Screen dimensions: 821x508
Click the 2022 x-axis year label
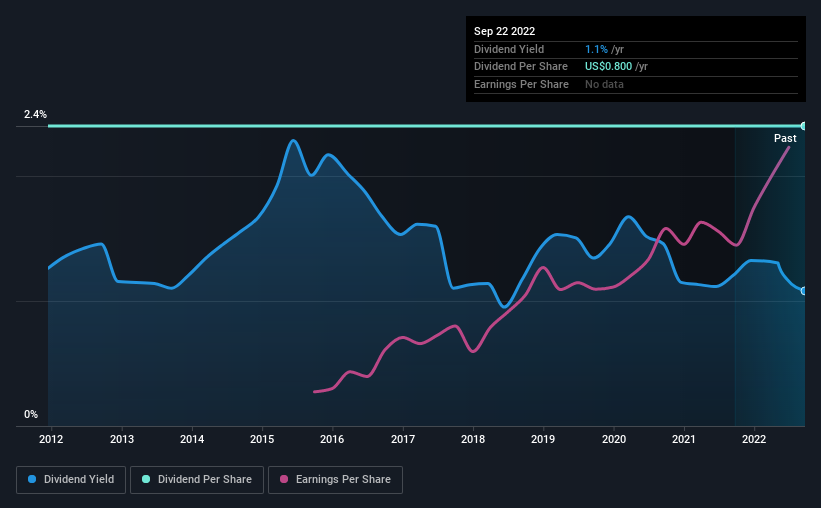pyautogui.click(x=754, y=439)
